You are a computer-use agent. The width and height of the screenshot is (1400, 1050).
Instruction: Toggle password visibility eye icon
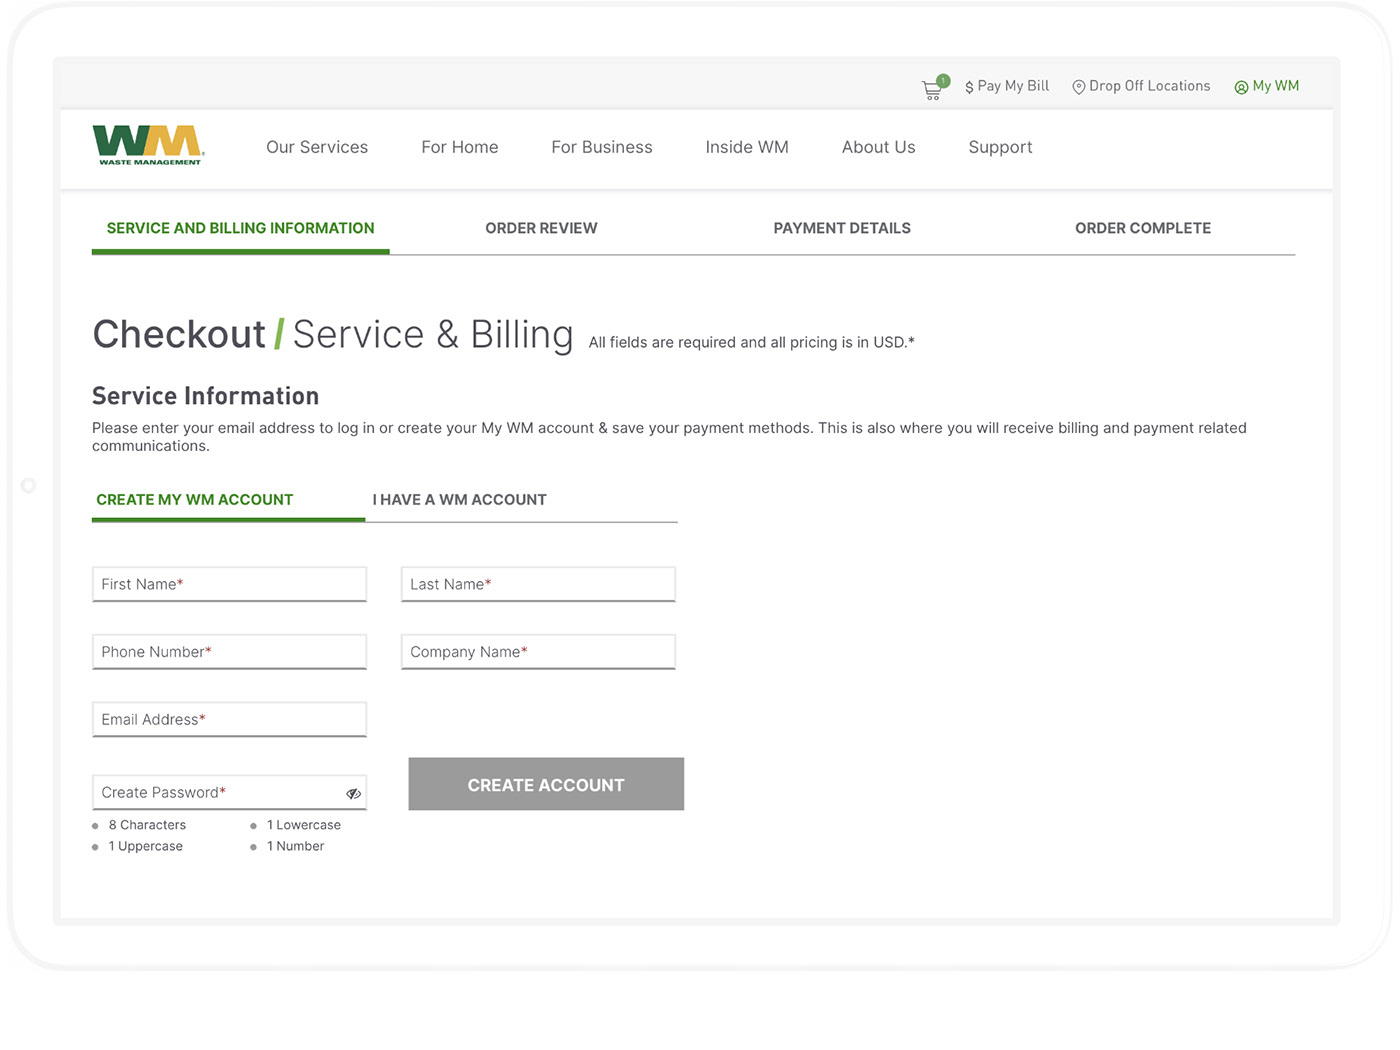(353, 794)
